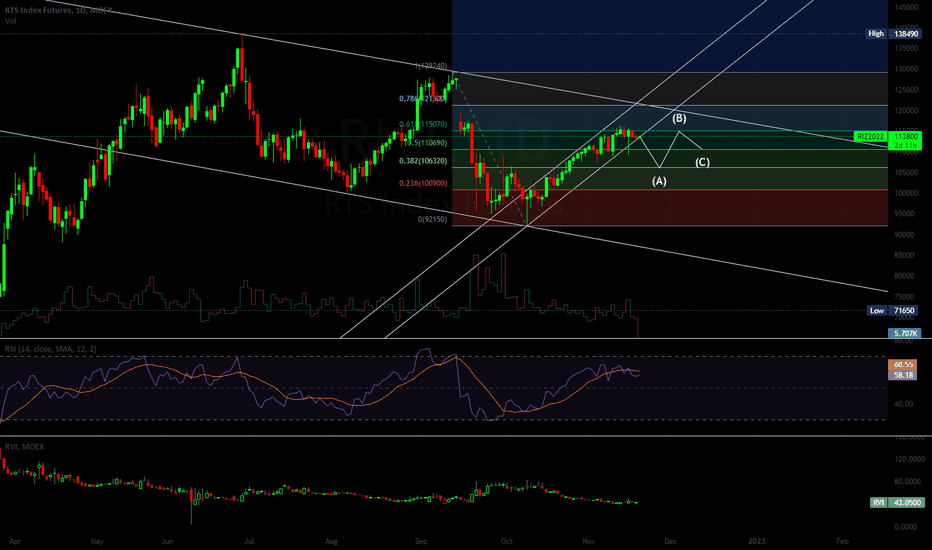Viewport: 932px width, 550px height.
Task: Select the (C) wave label
Action: tap(703, 162)
